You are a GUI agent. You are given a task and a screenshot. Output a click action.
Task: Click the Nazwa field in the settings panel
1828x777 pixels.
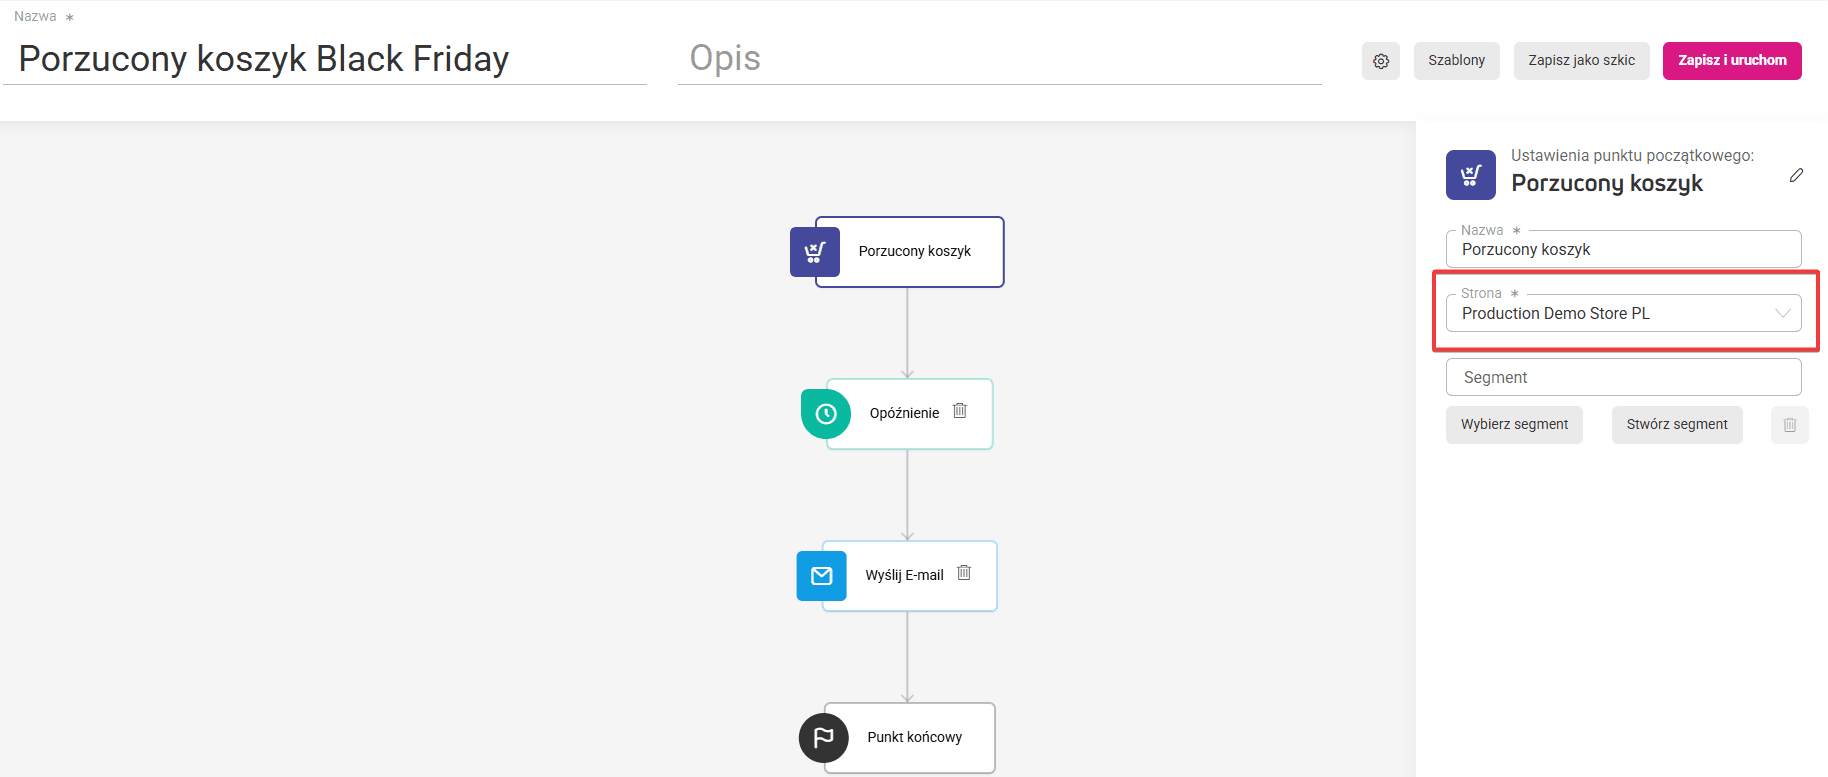[x=1624, y=249]
